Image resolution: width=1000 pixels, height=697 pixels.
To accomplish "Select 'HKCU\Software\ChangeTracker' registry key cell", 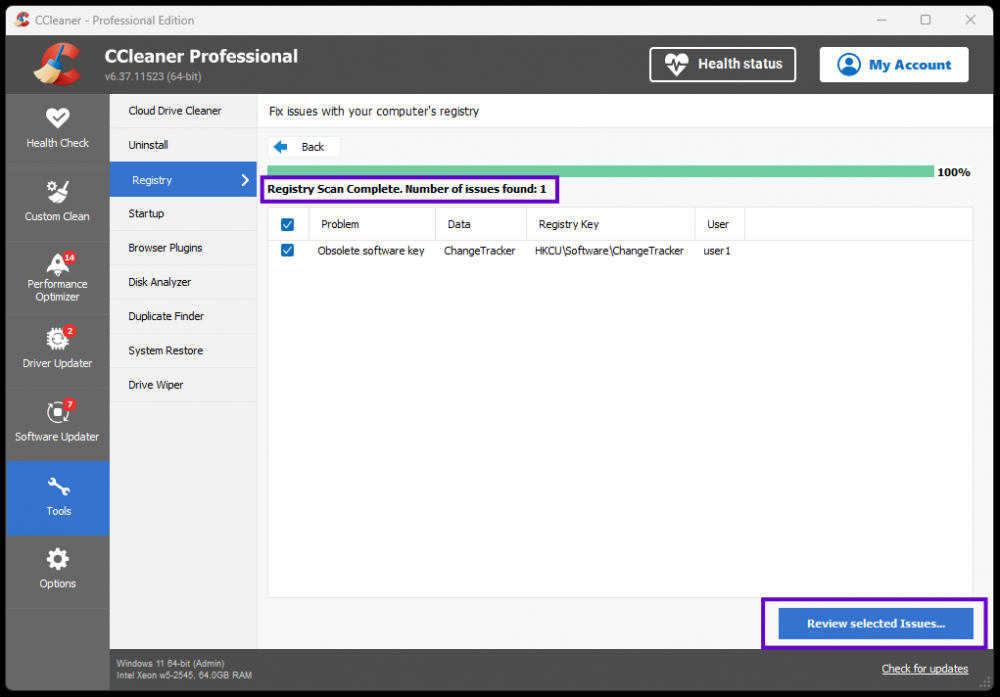I will [609, 251].
